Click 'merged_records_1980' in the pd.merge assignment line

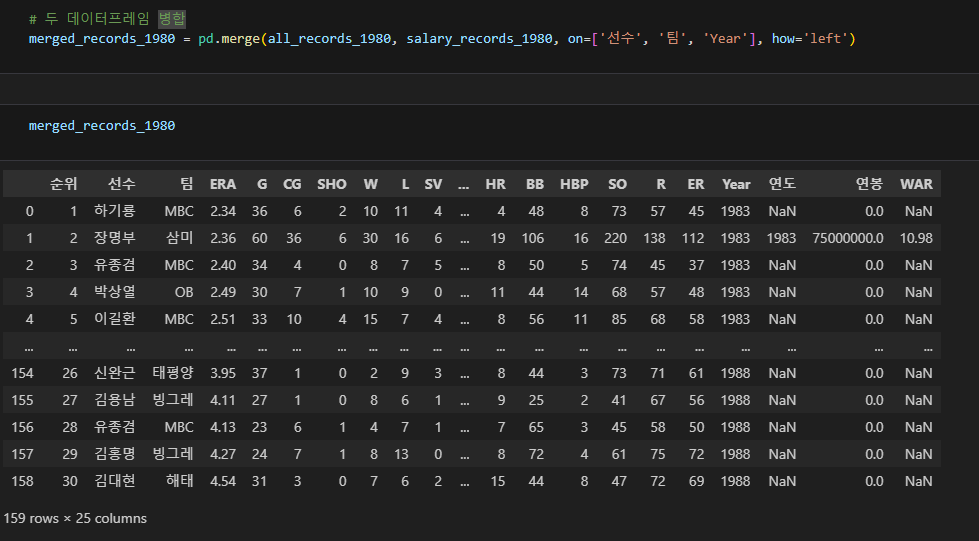click(x=102, y=39)
